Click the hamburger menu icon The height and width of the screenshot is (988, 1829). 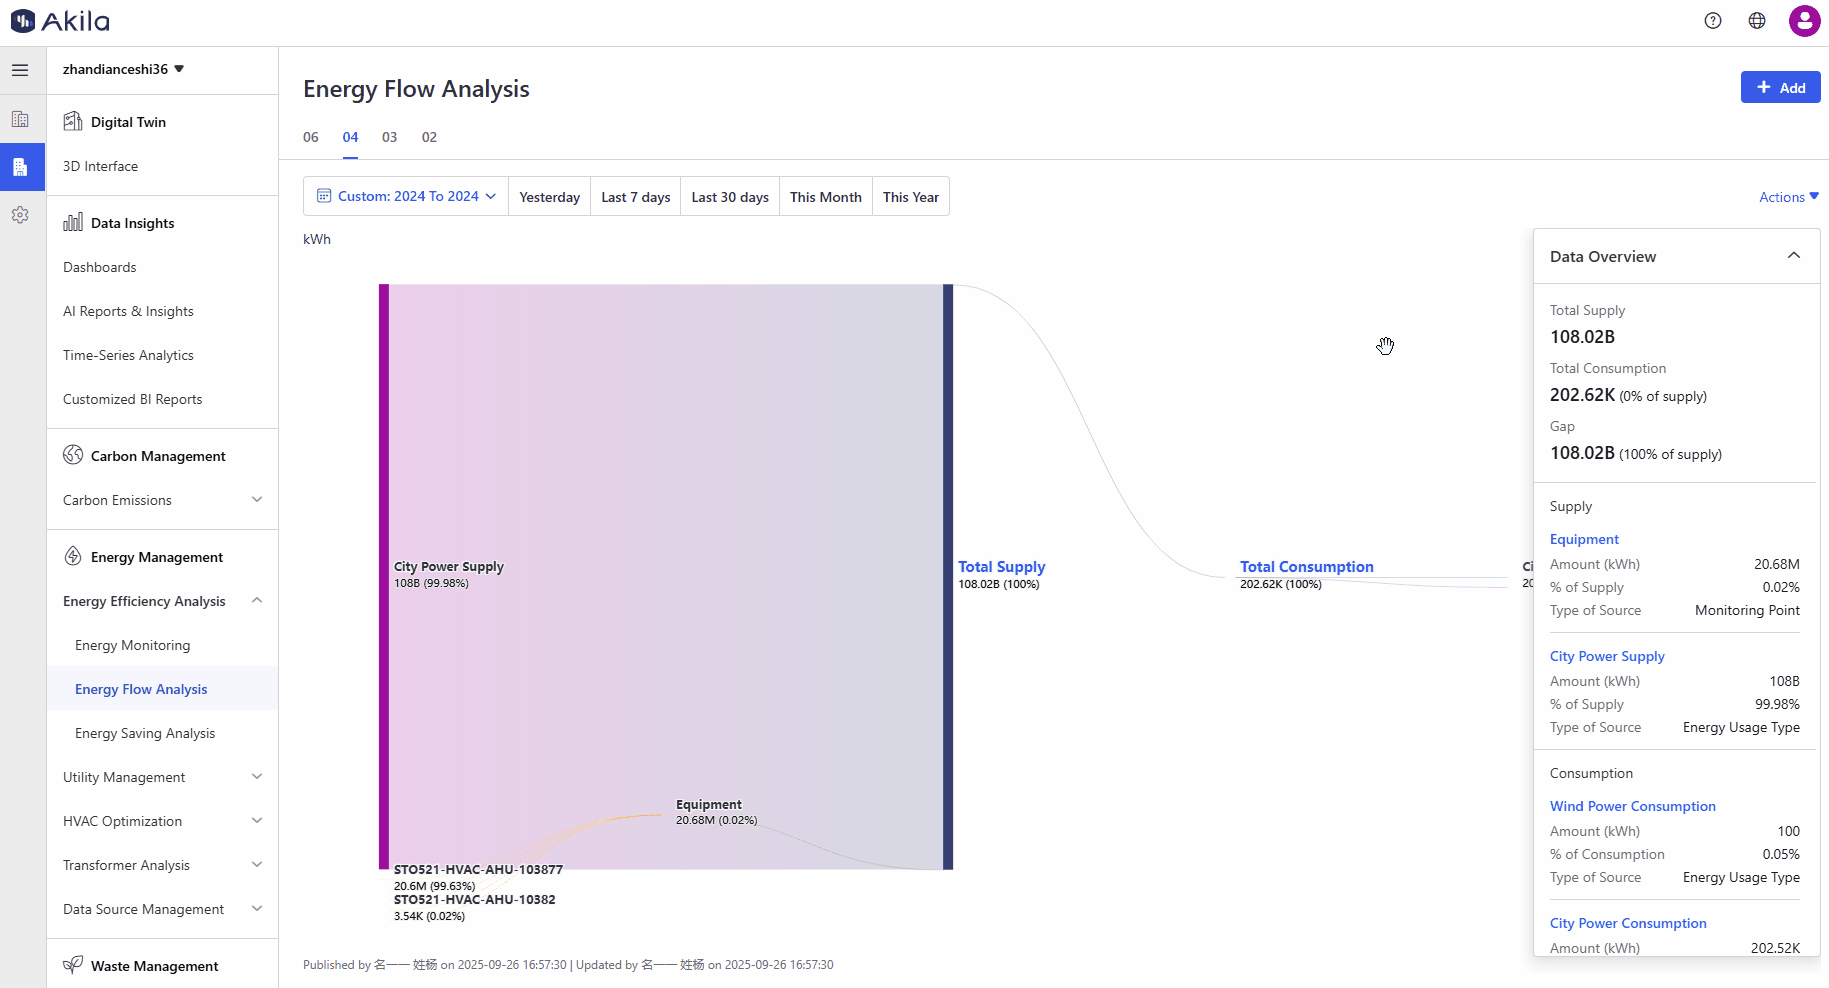(20, 70)
